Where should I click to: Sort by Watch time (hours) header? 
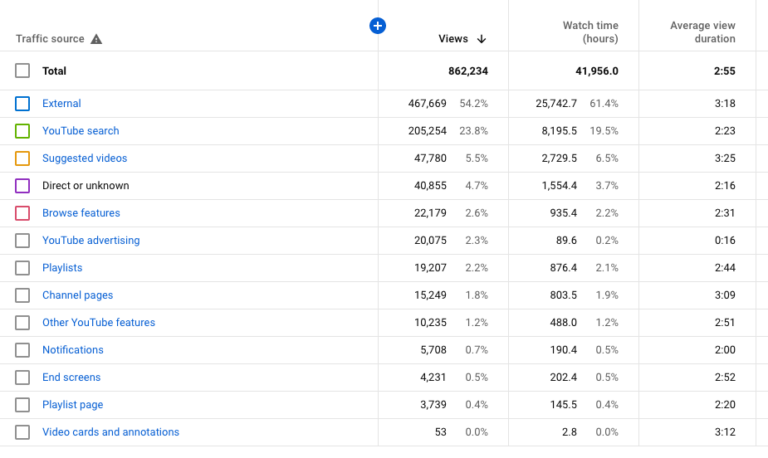pos(590,32)
